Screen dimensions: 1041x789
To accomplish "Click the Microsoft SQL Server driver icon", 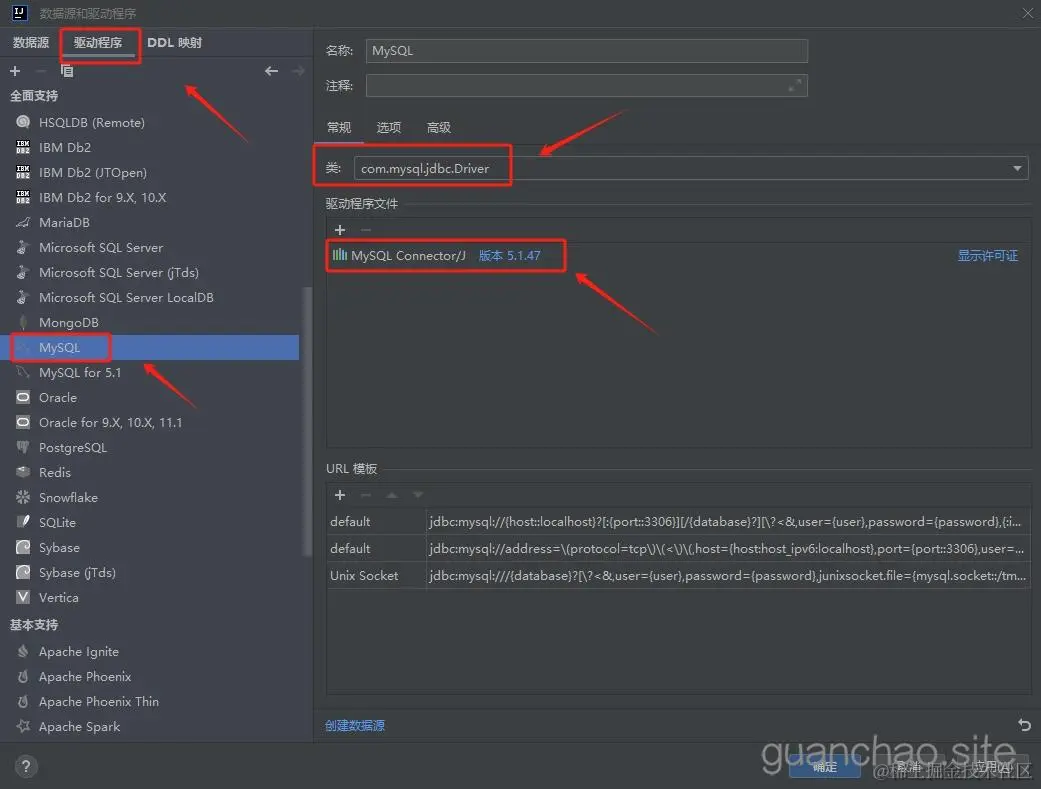I will pyautogui.click(x=23, y=248).
